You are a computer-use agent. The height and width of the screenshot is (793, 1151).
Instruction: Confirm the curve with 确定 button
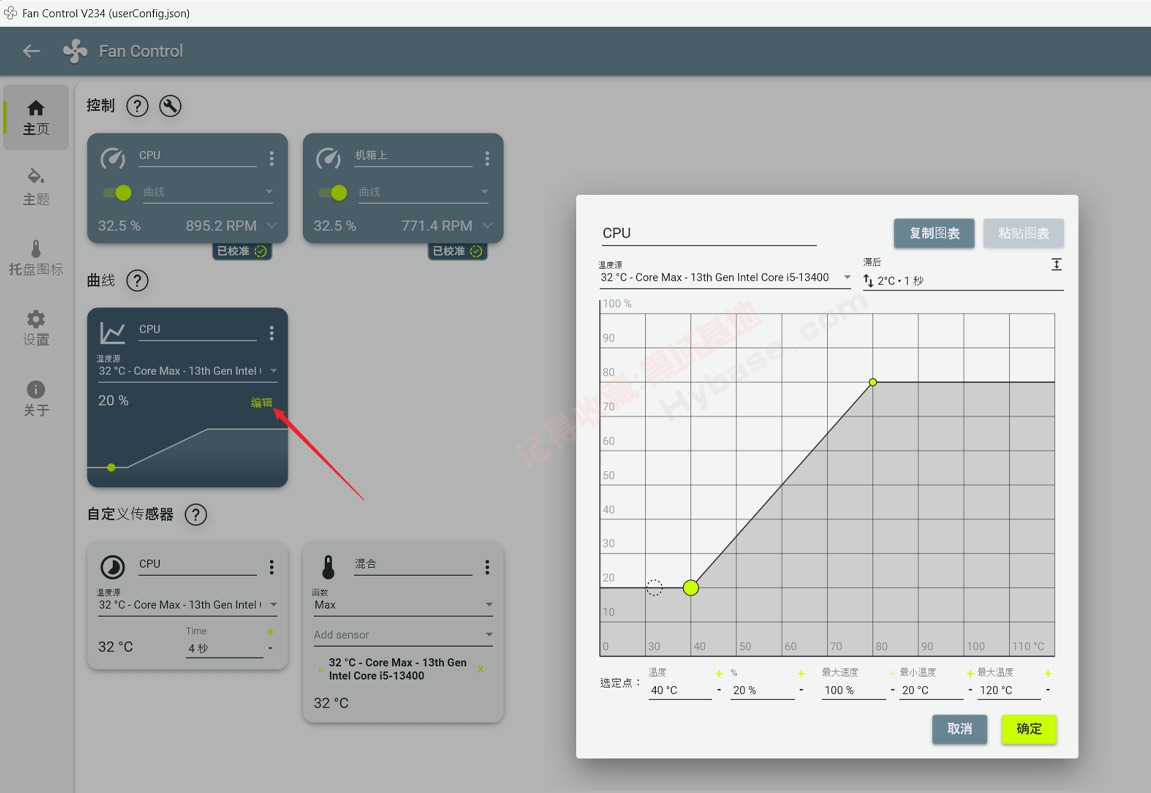[1028, 729]
